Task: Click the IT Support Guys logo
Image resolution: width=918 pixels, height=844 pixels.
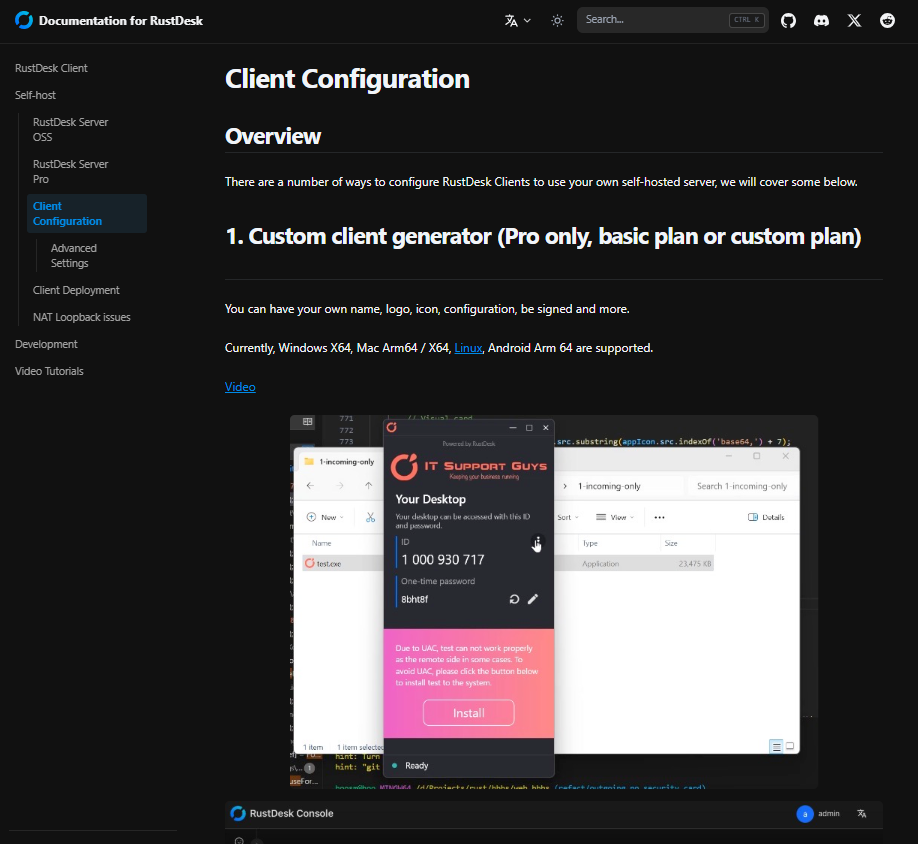Action: point(468,466)
